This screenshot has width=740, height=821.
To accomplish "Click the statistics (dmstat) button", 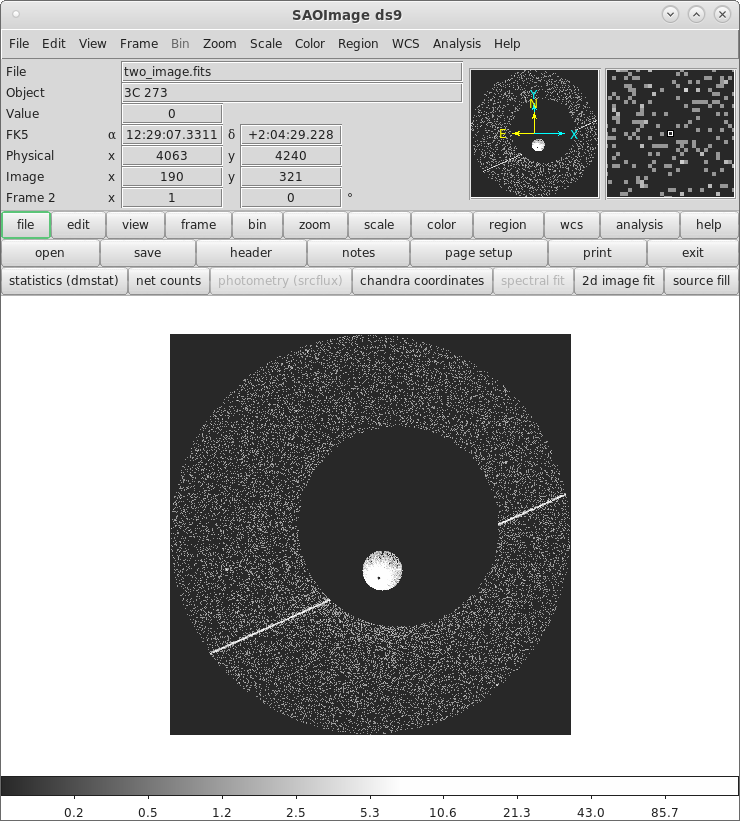I will pyautogui.click(x=64, y=281).
